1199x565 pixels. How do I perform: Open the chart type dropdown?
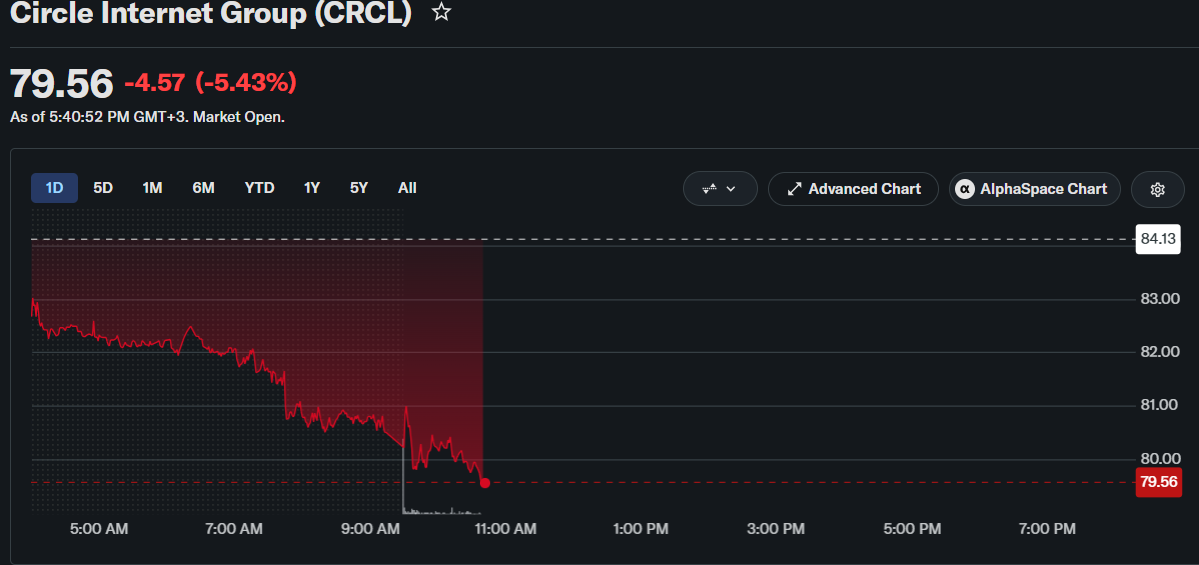pyautogui.click(x=720, y=189)
